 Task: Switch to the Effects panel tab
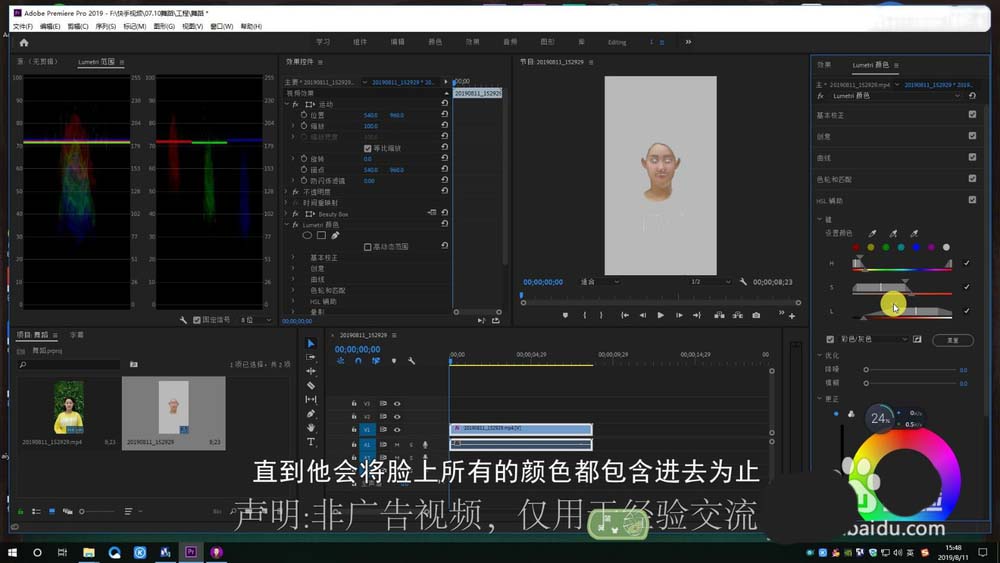(824, 64)
